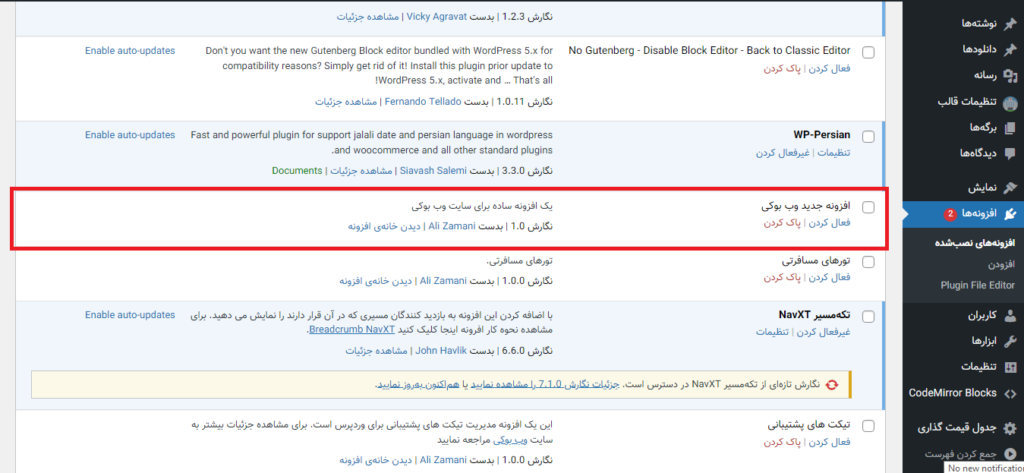Click the red badge 2 on افزونه‌ها

pos(950,214)
